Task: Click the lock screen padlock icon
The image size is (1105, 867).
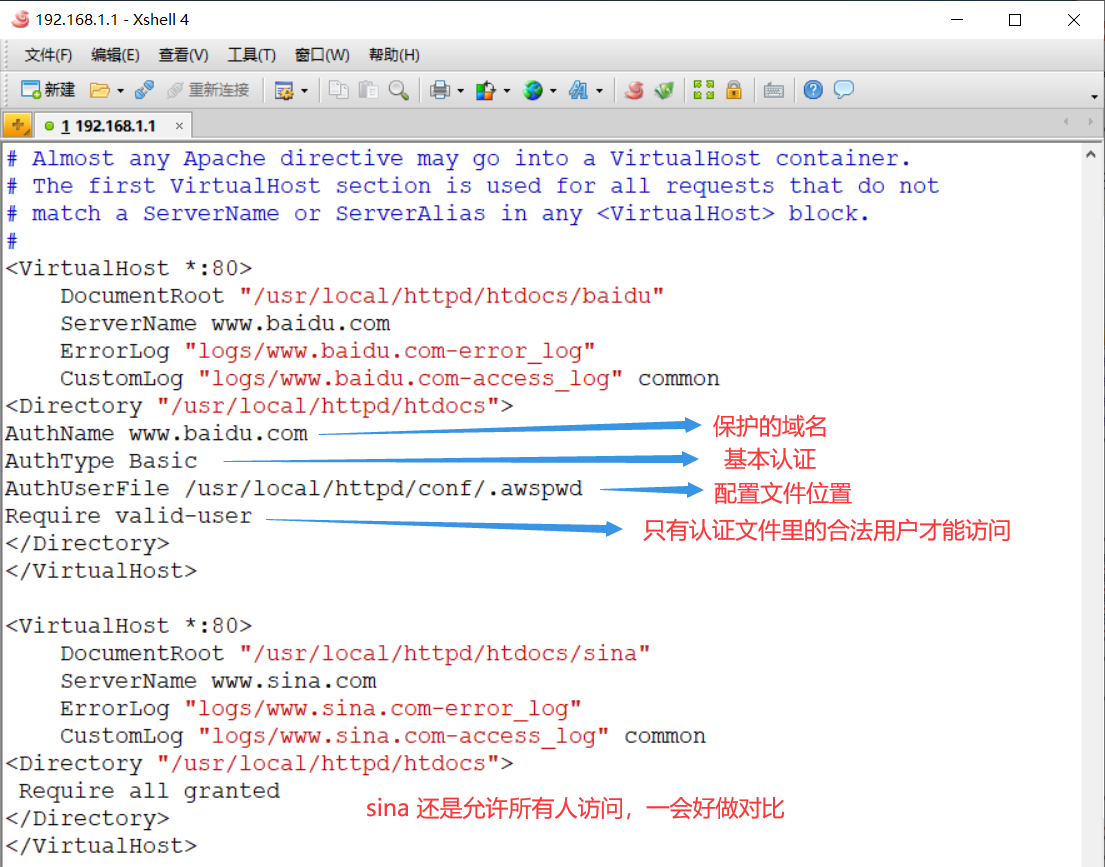Action: point(734,90)
